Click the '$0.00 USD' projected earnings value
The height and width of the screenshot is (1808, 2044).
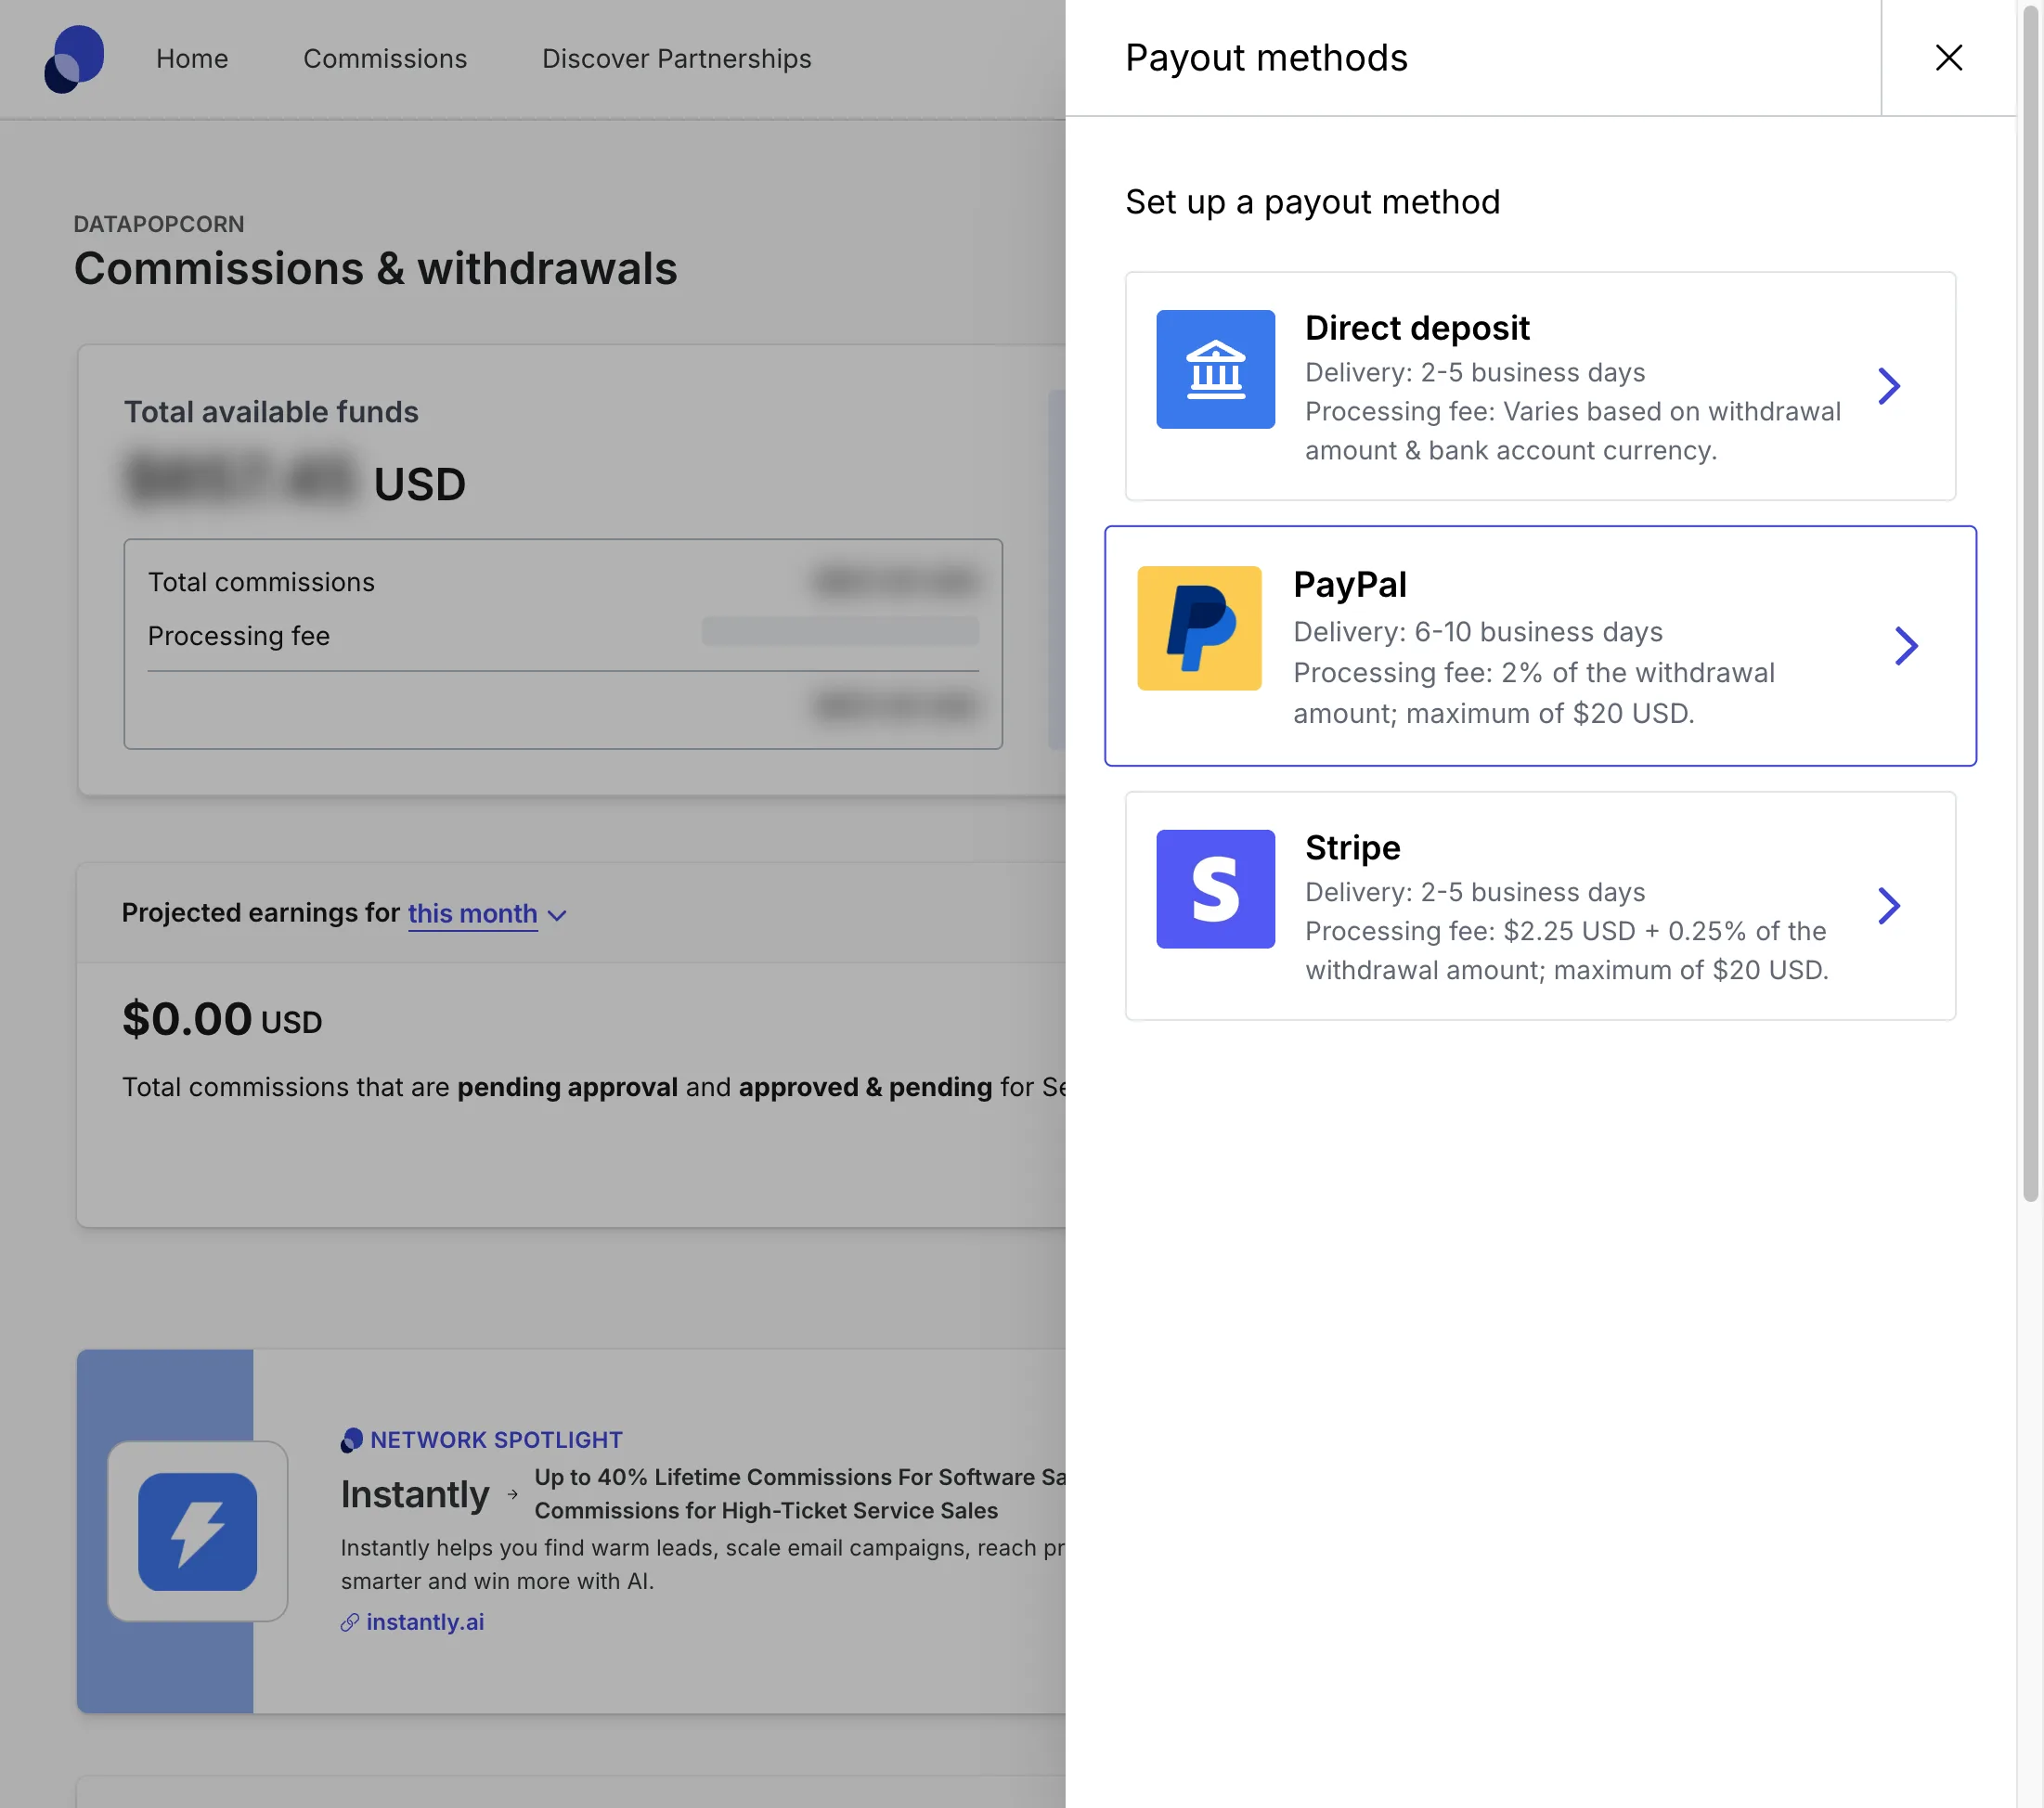click(x=222, y=1020)
